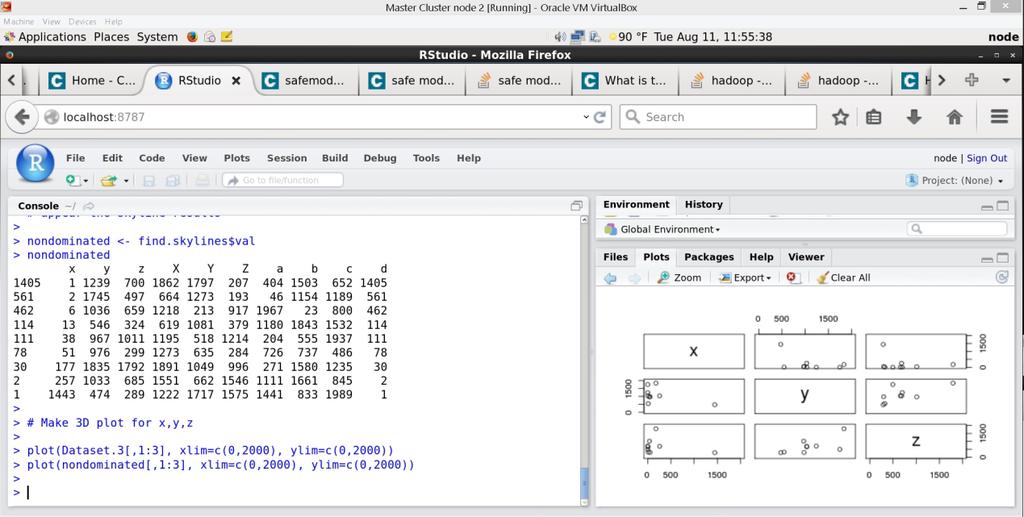Go back with Firefox back arrow
1024x517 pixels.
(22, 117)
